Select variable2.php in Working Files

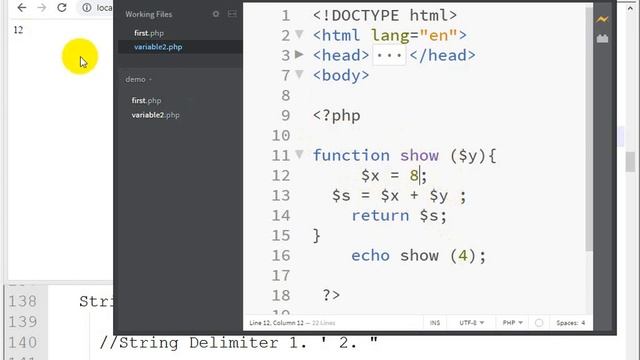pos(158,47)
